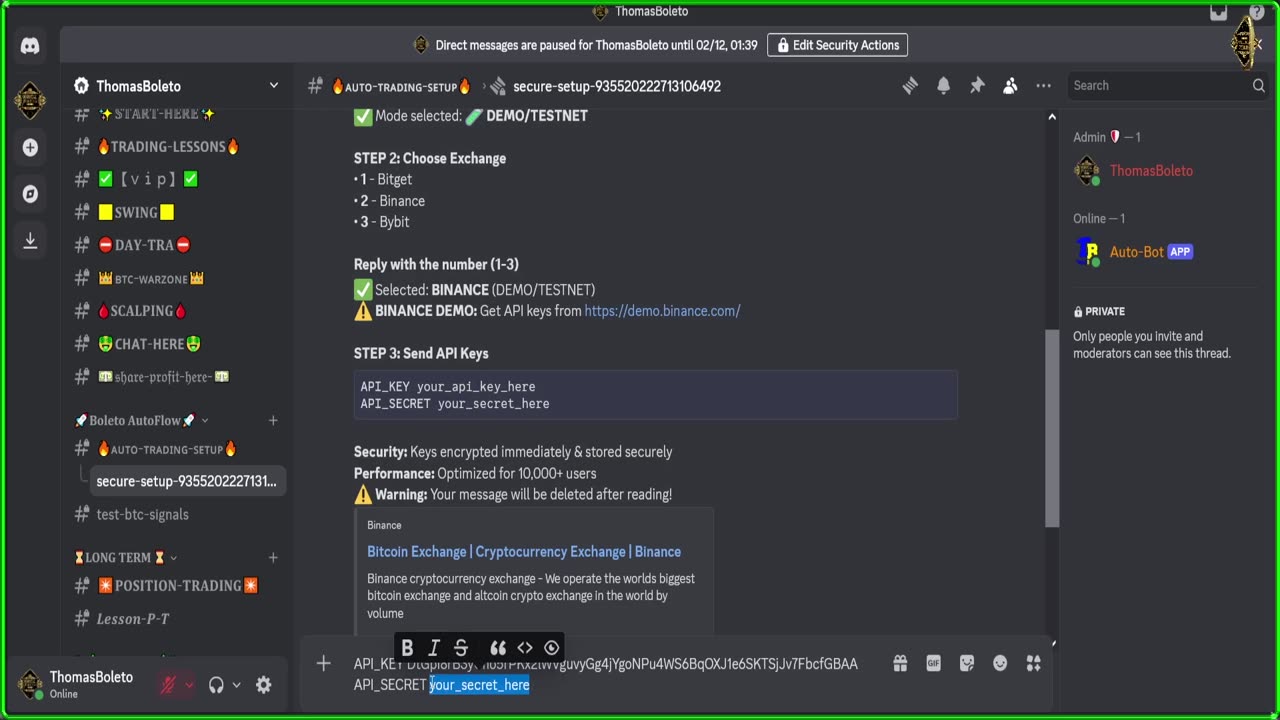The height and width of the screenshot is (720, 1280).
Task: Open User Settings gear icon
Action: [x=263, y=685]
